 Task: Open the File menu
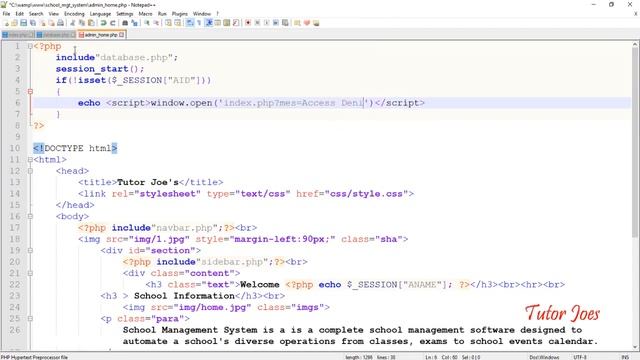(6, 13)
